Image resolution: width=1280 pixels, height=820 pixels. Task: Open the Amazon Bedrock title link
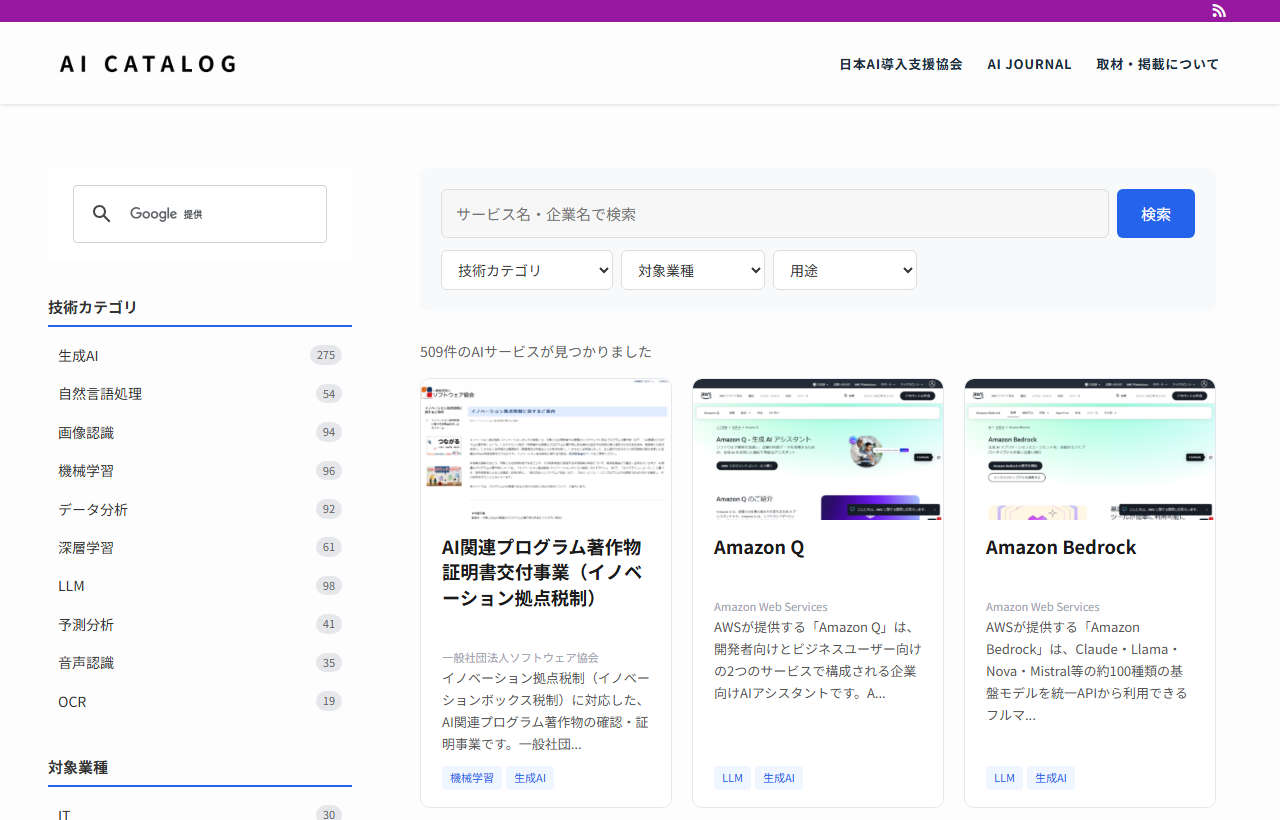point(1061,547)
